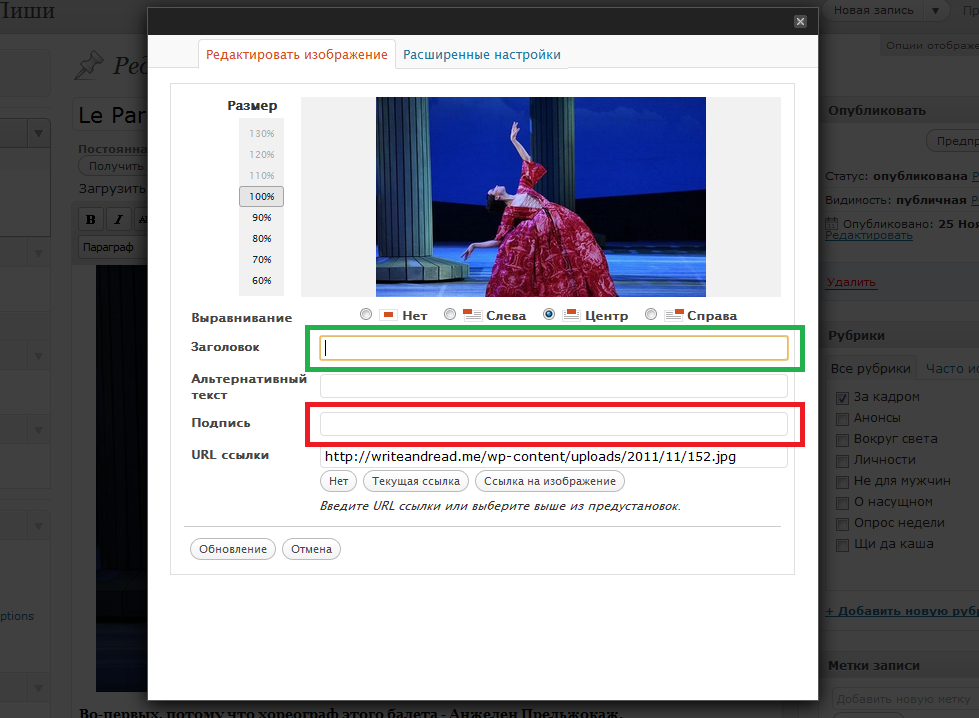Toggle Опрос недели category checkbox
This screenshot has height=718, width=979.
pyautogui.click(x=842, y=524)
